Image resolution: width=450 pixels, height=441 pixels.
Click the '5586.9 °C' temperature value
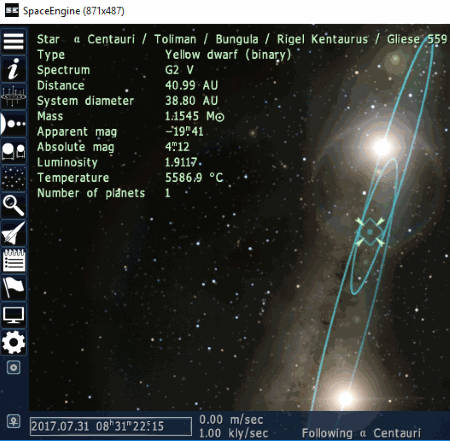(x=194, y=177)
